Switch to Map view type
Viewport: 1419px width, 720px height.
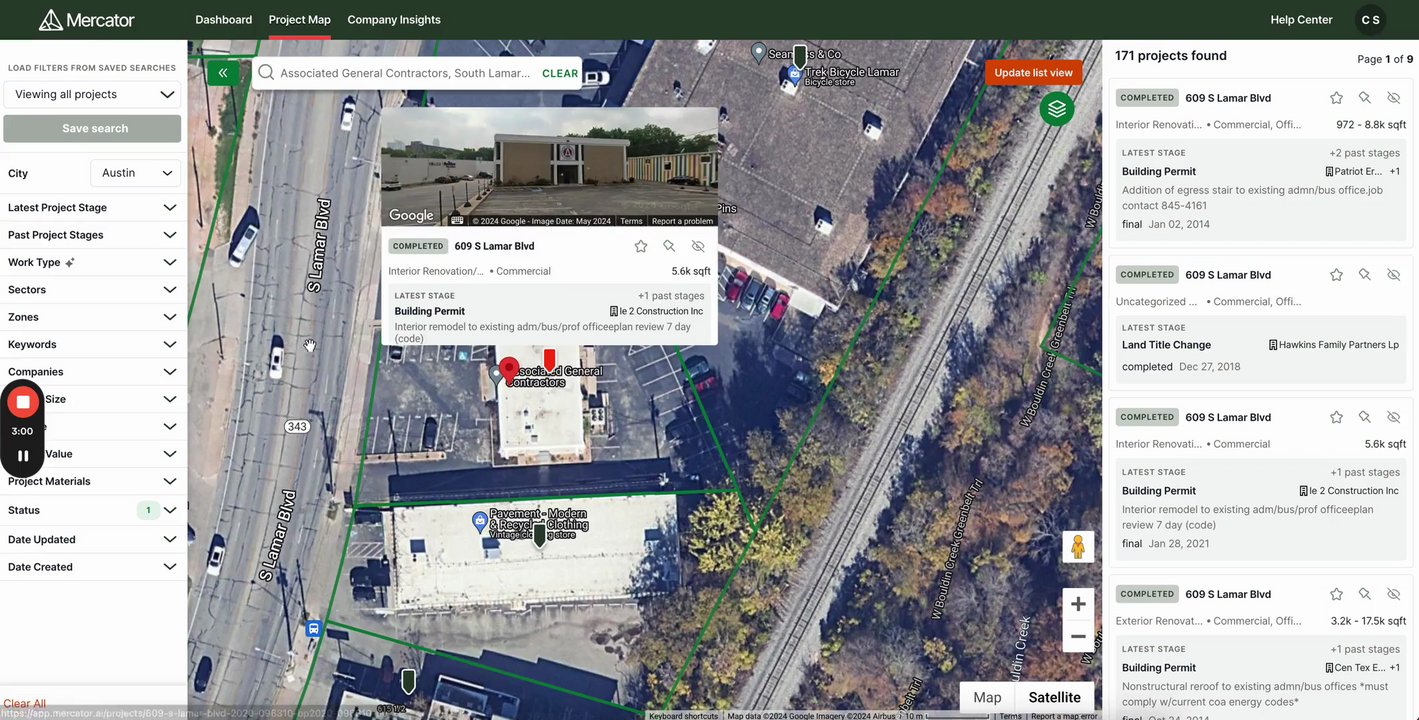tap(987, 697)
